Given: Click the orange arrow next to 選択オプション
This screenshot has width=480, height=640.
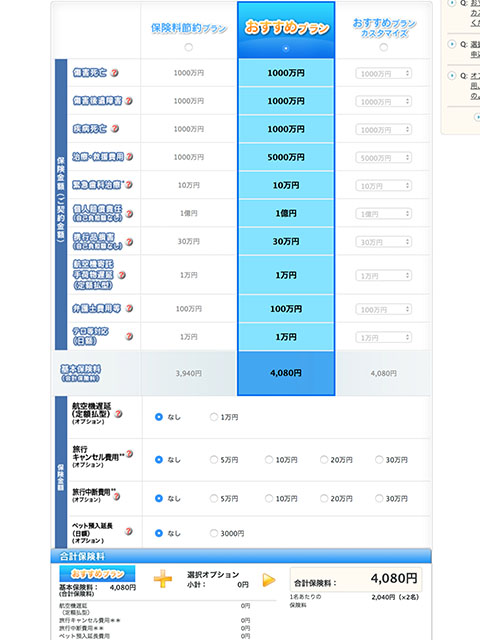Looking at the screenshot, I should point(269,580).
